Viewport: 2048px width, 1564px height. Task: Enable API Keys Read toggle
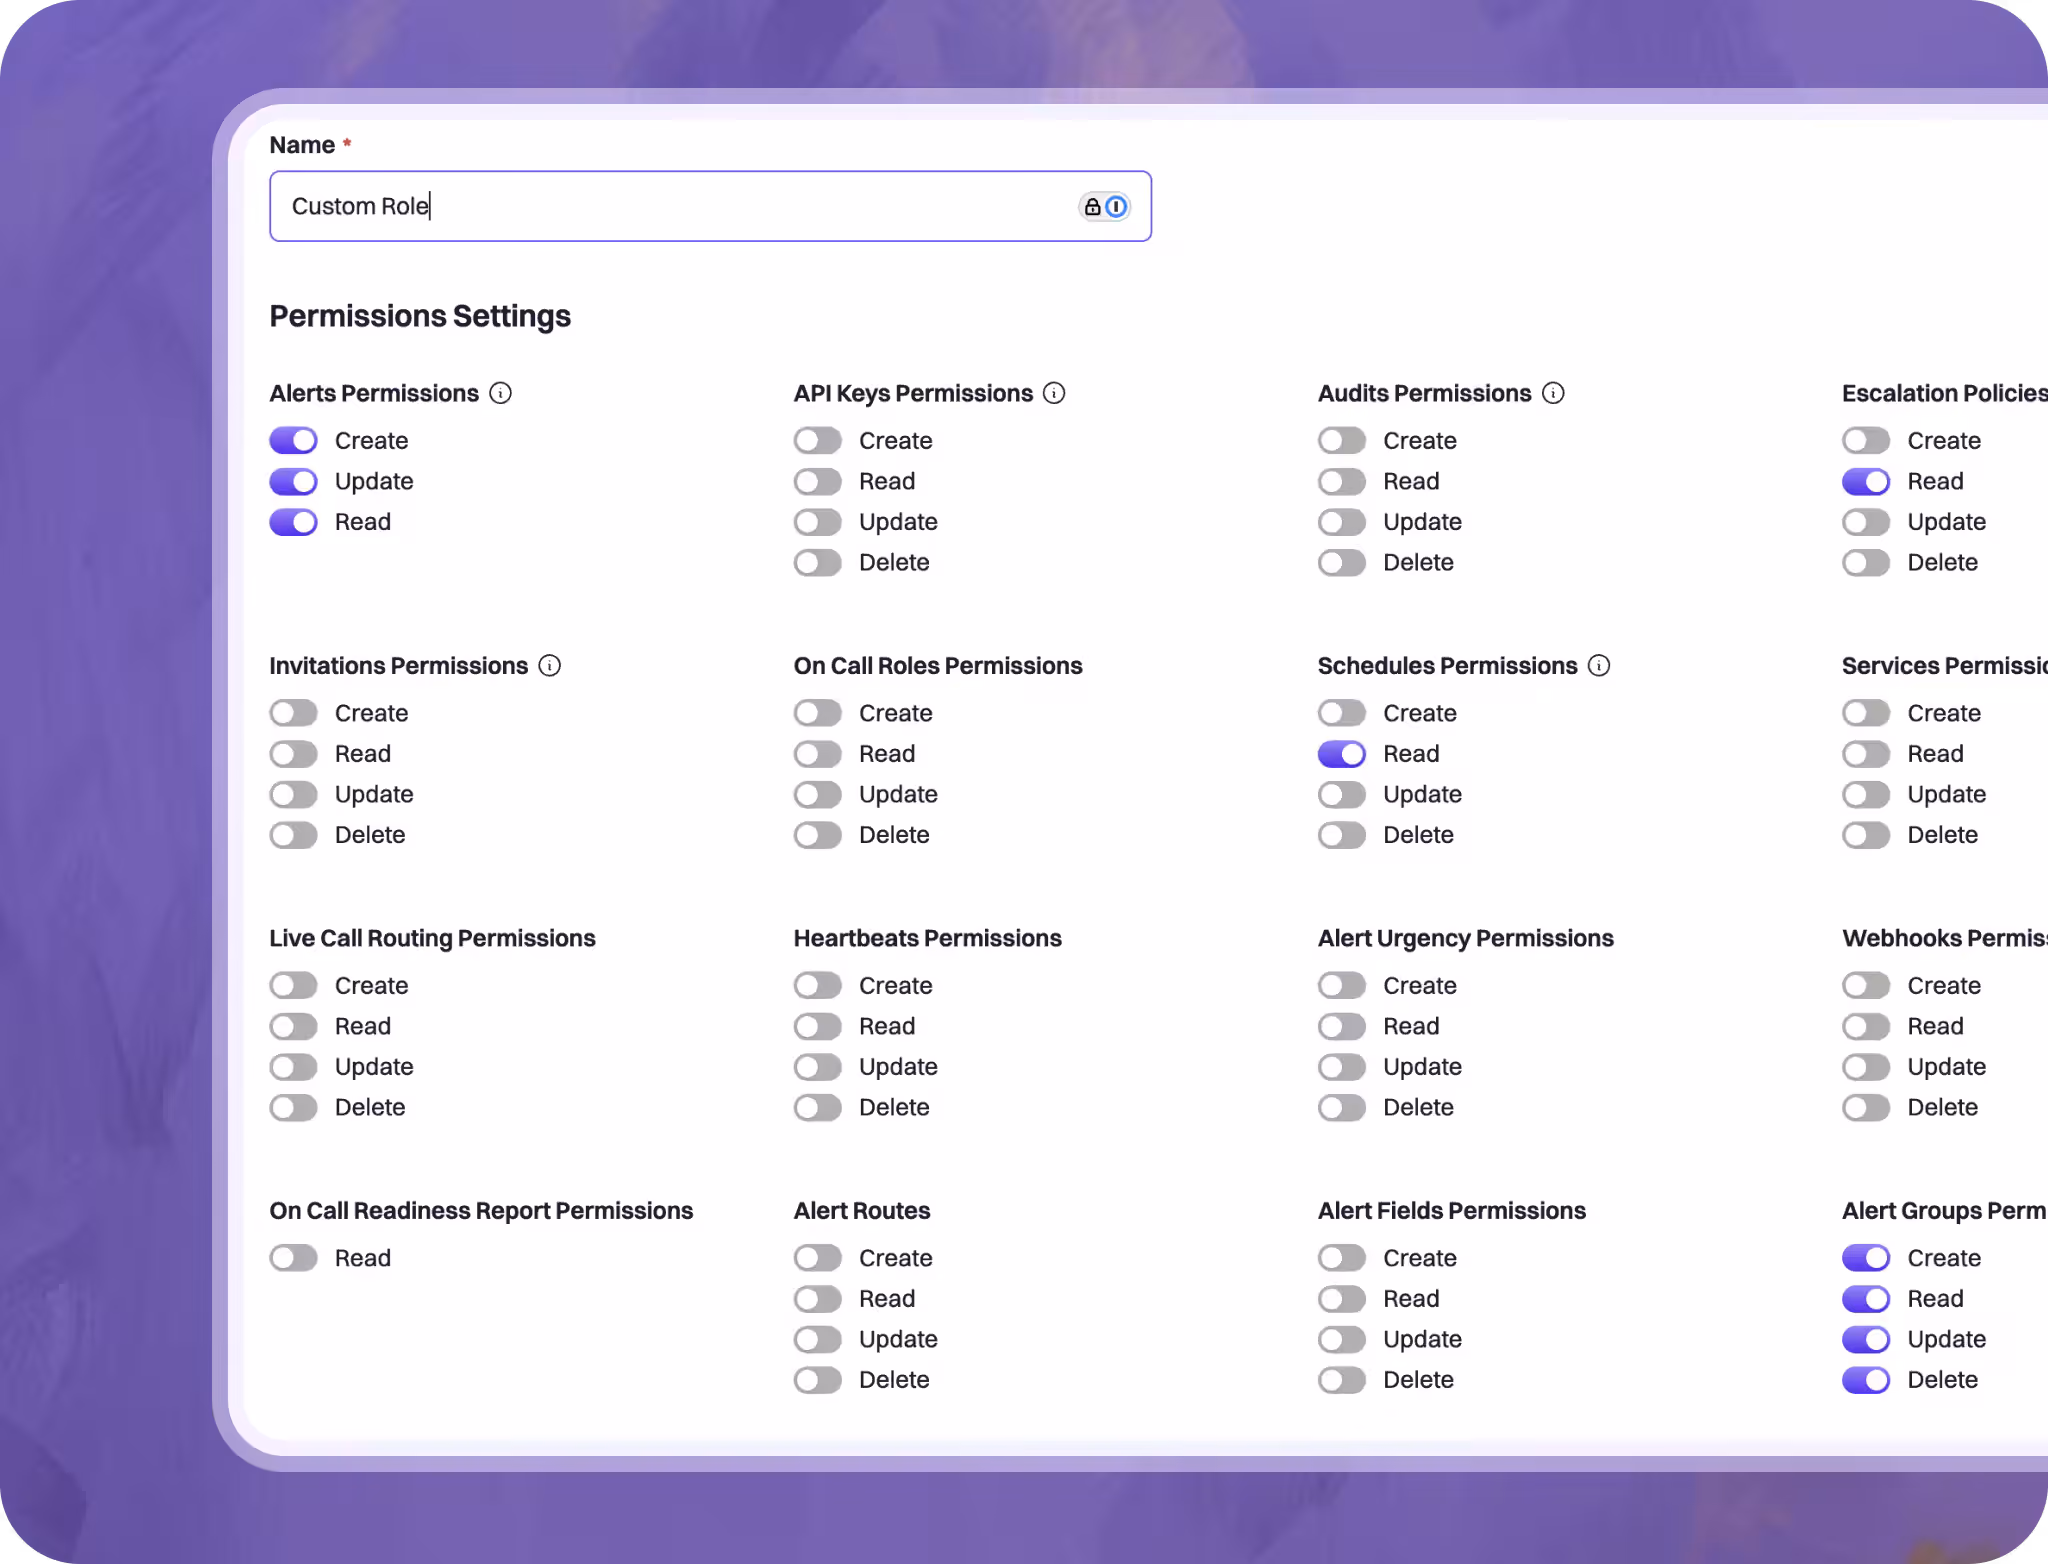818,481
